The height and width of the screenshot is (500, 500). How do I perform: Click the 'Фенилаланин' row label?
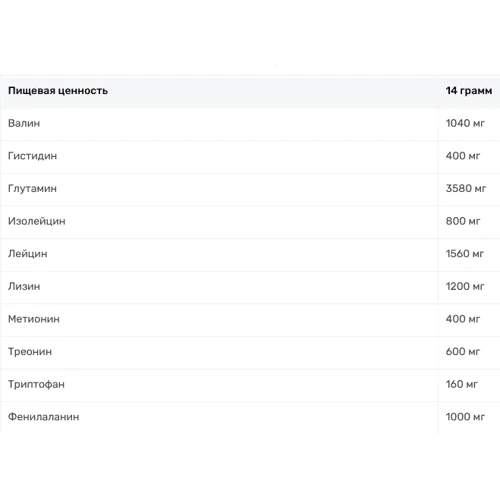(44, 417)
